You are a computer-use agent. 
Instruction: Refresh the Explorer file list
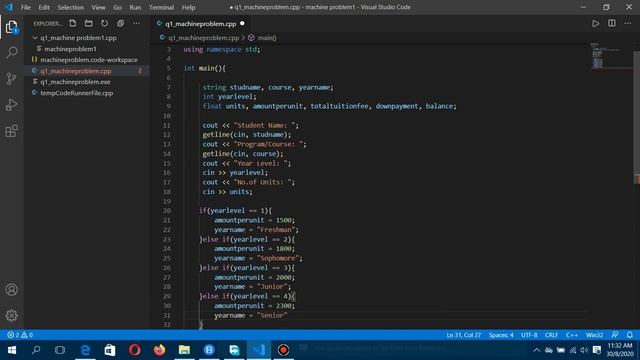[104, 23]
